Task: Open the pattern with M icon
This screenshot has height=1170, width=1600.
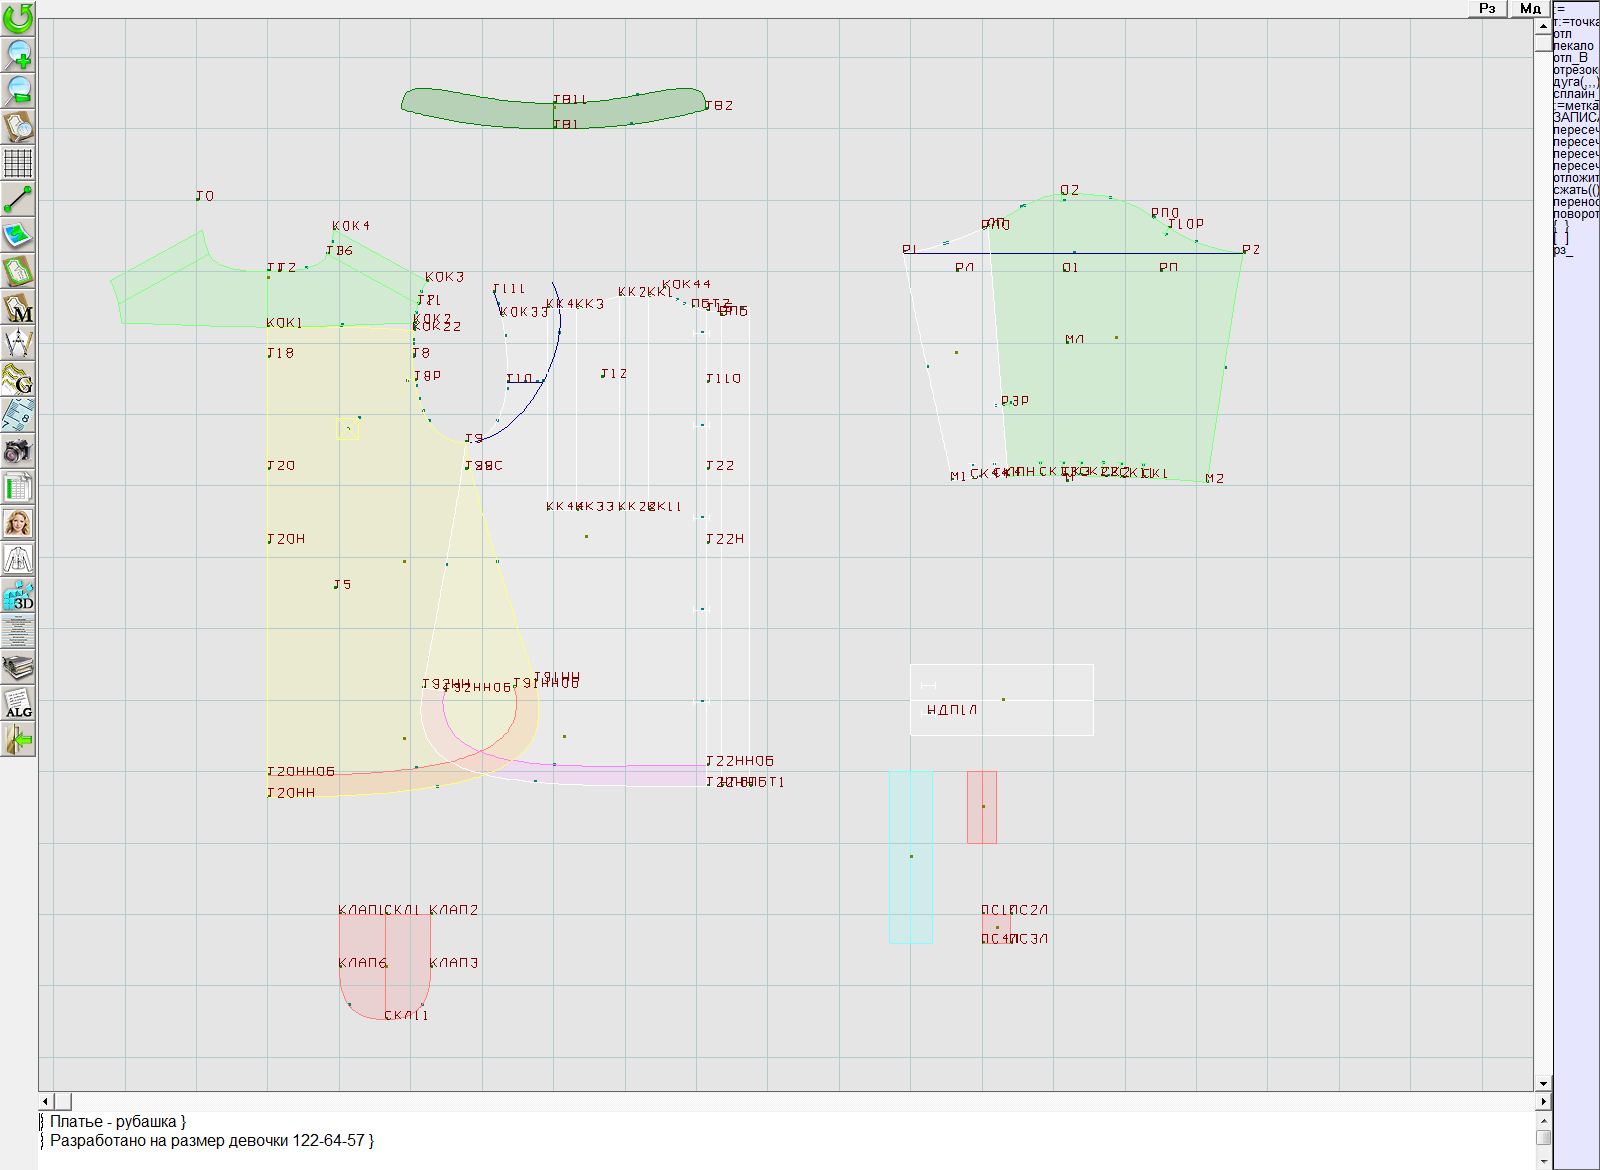Action: tap(18, 307)
